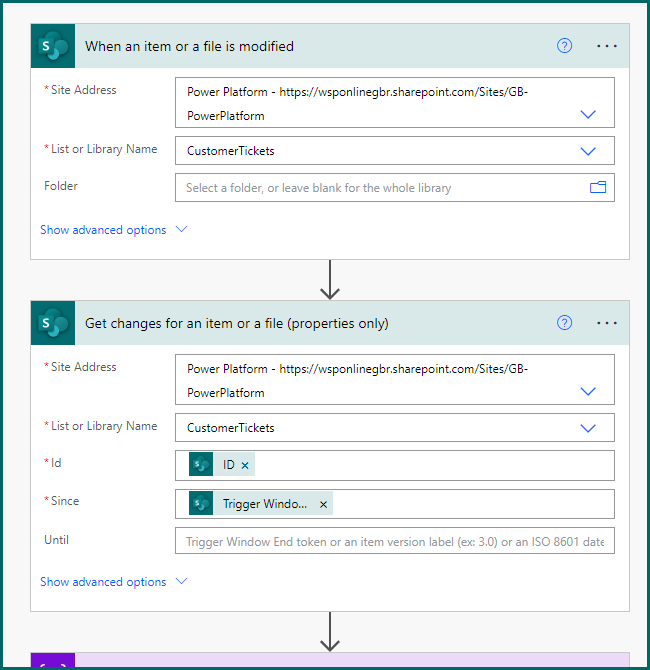The image size is (650, 670).
Task: Select the Trigger Window token in the Since field
Action: pyautogui.click(x=261, y=503)
